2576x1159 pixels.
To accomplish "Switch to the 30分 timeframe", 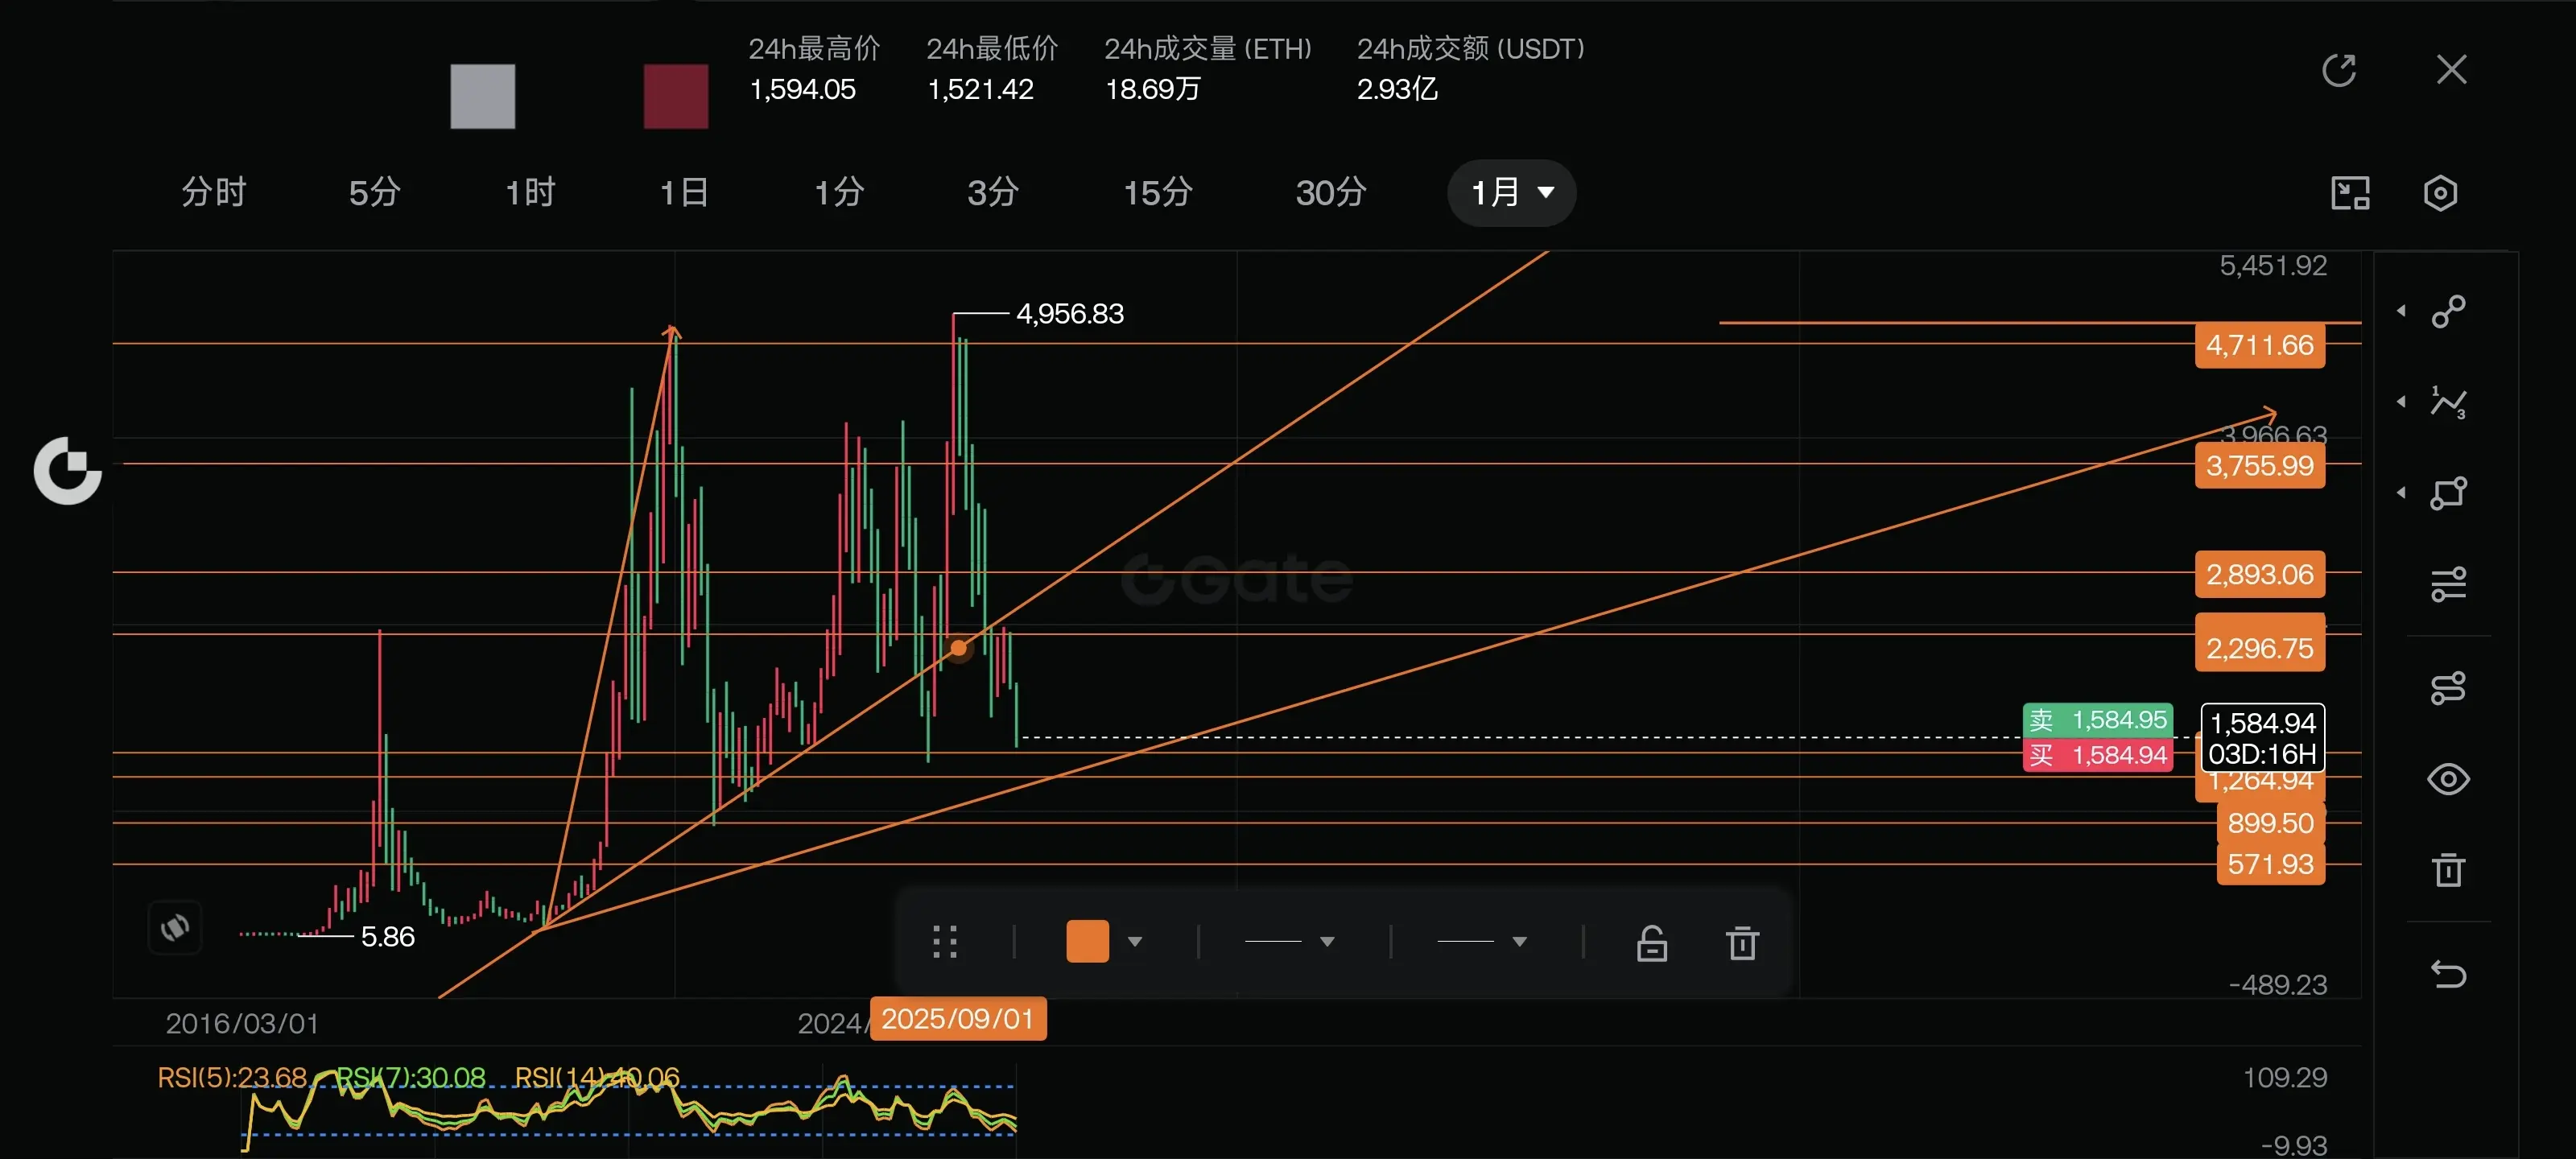I will pos(1330,192).
